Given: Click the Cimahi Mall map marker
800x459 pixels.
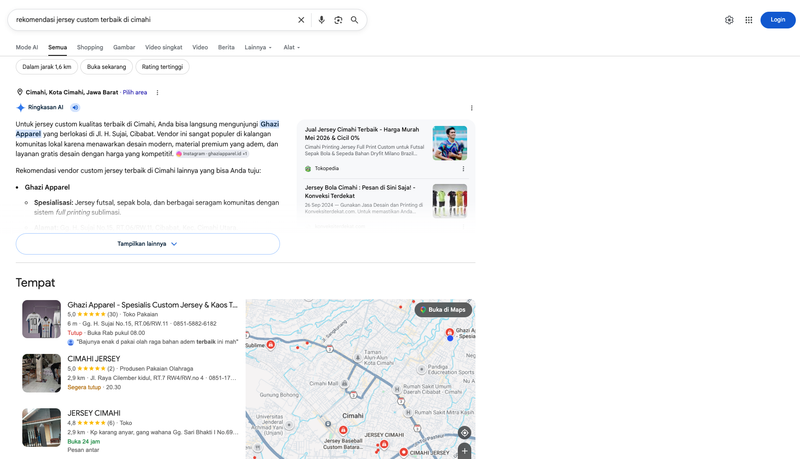Looking at the screenshot, I should pos(345,384).
